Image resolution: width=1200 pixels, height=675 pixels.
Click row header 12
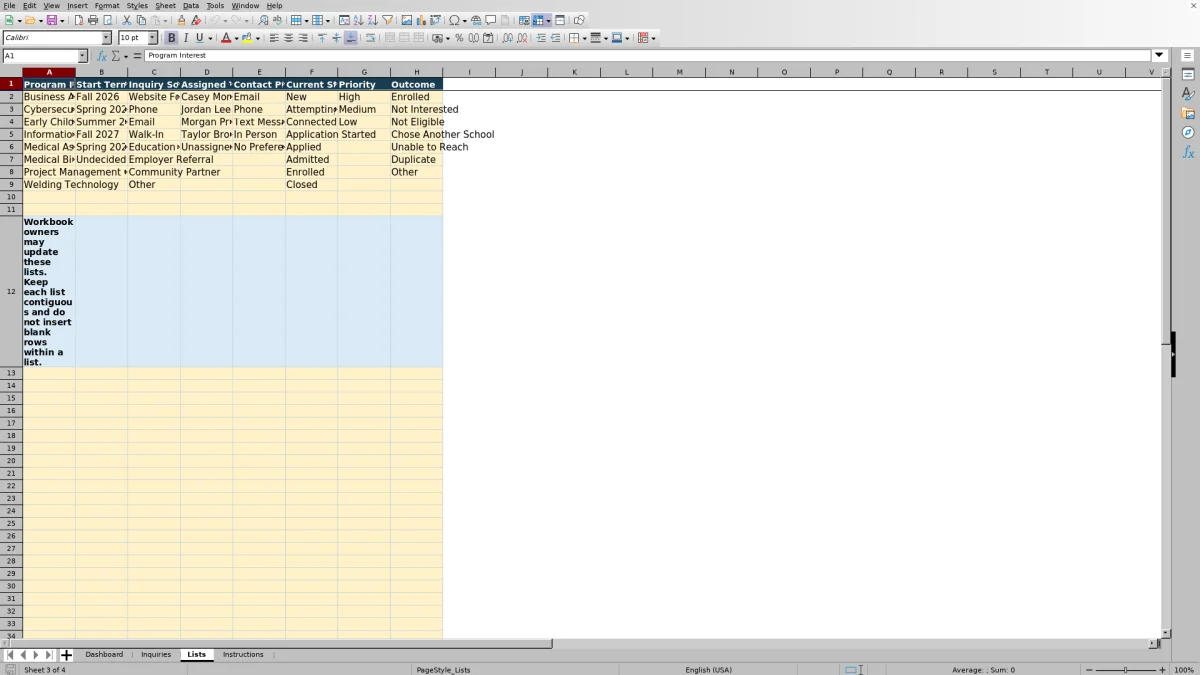tap(11, 292)
